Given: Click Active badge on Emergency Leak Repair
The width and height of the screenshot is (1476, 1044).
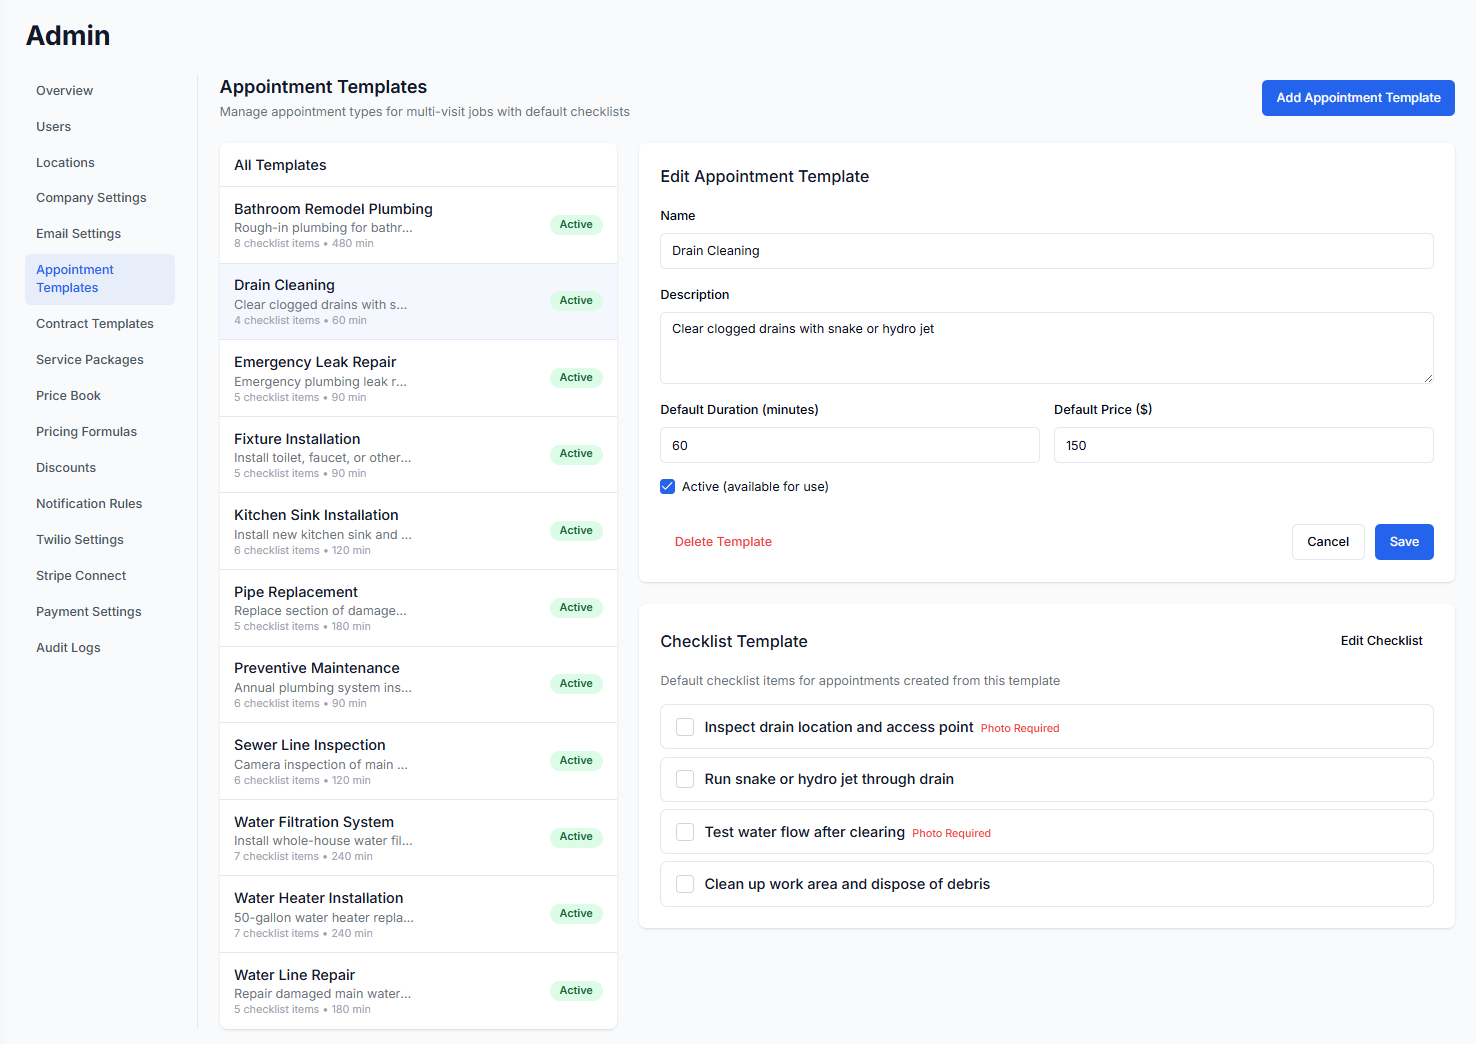Looking at the screenshot, I should click(576, 378).
